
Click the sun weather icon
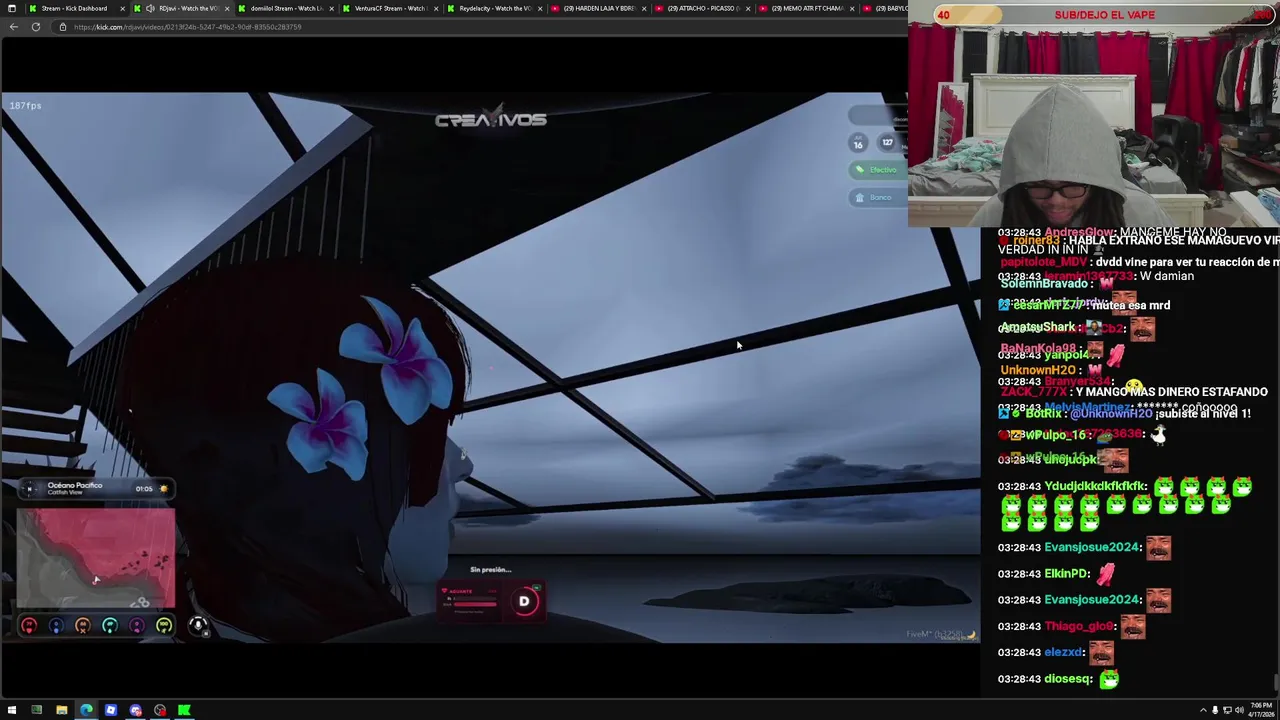pyautogui.click(x=164, y=489)
